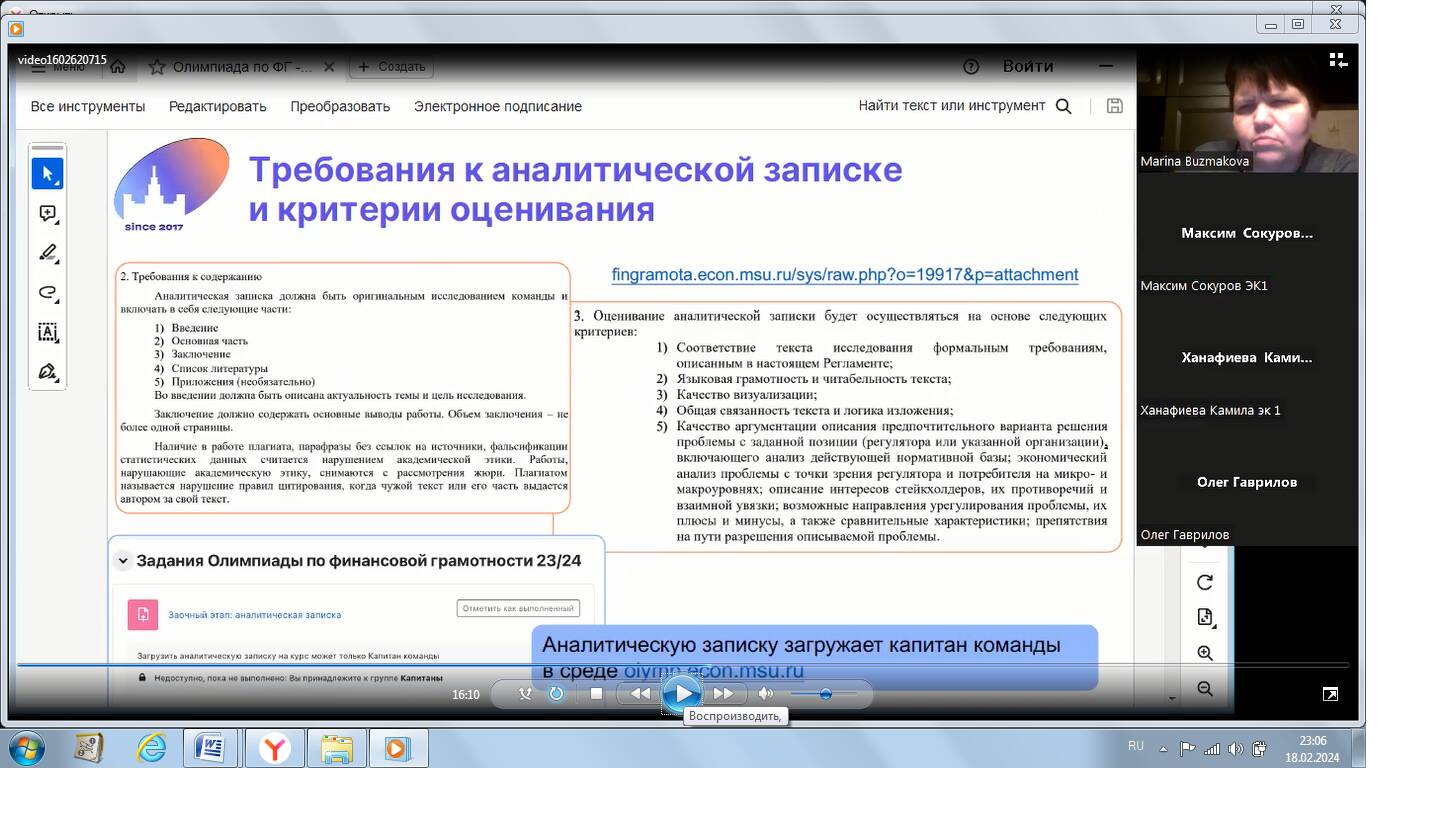Open Все инструменты menu
This screenshot has height=832, width=1446.
(88, 106)
